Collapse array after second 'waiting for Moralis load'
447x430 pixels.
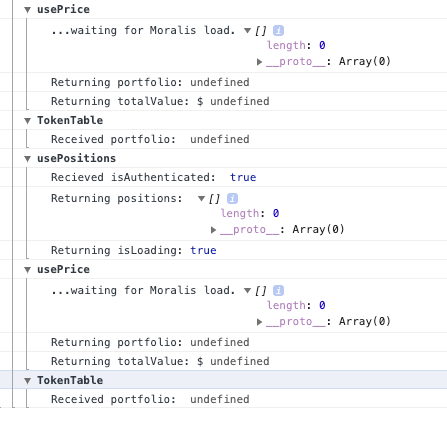click(247, 291)
